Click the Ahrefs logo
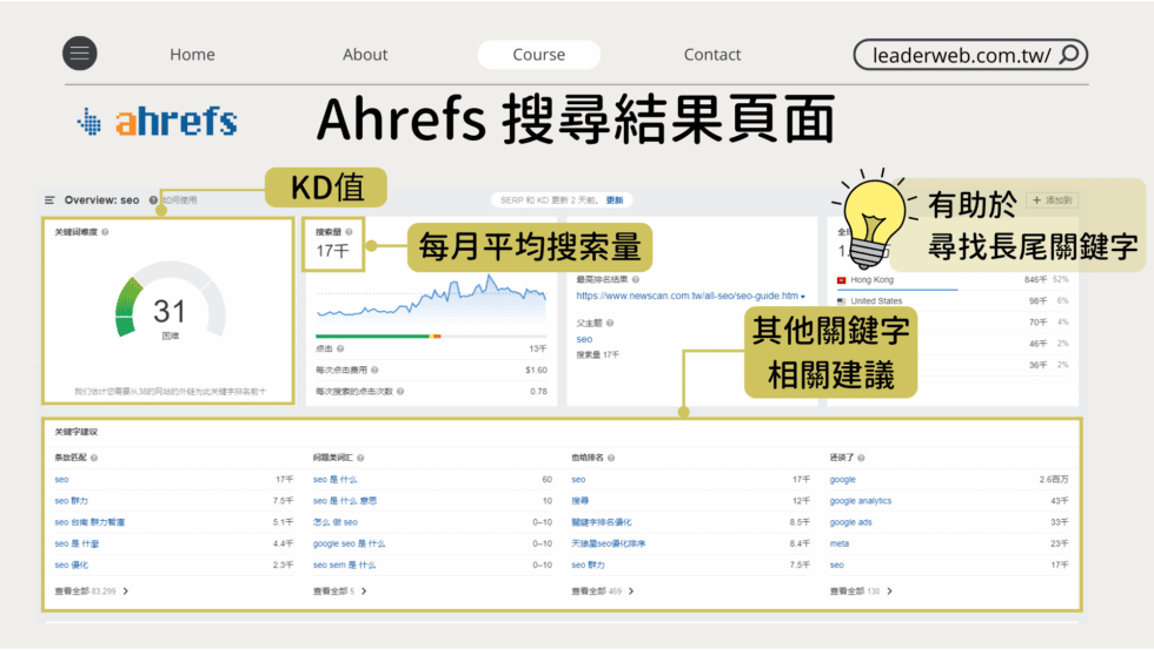 coord(157,122)
